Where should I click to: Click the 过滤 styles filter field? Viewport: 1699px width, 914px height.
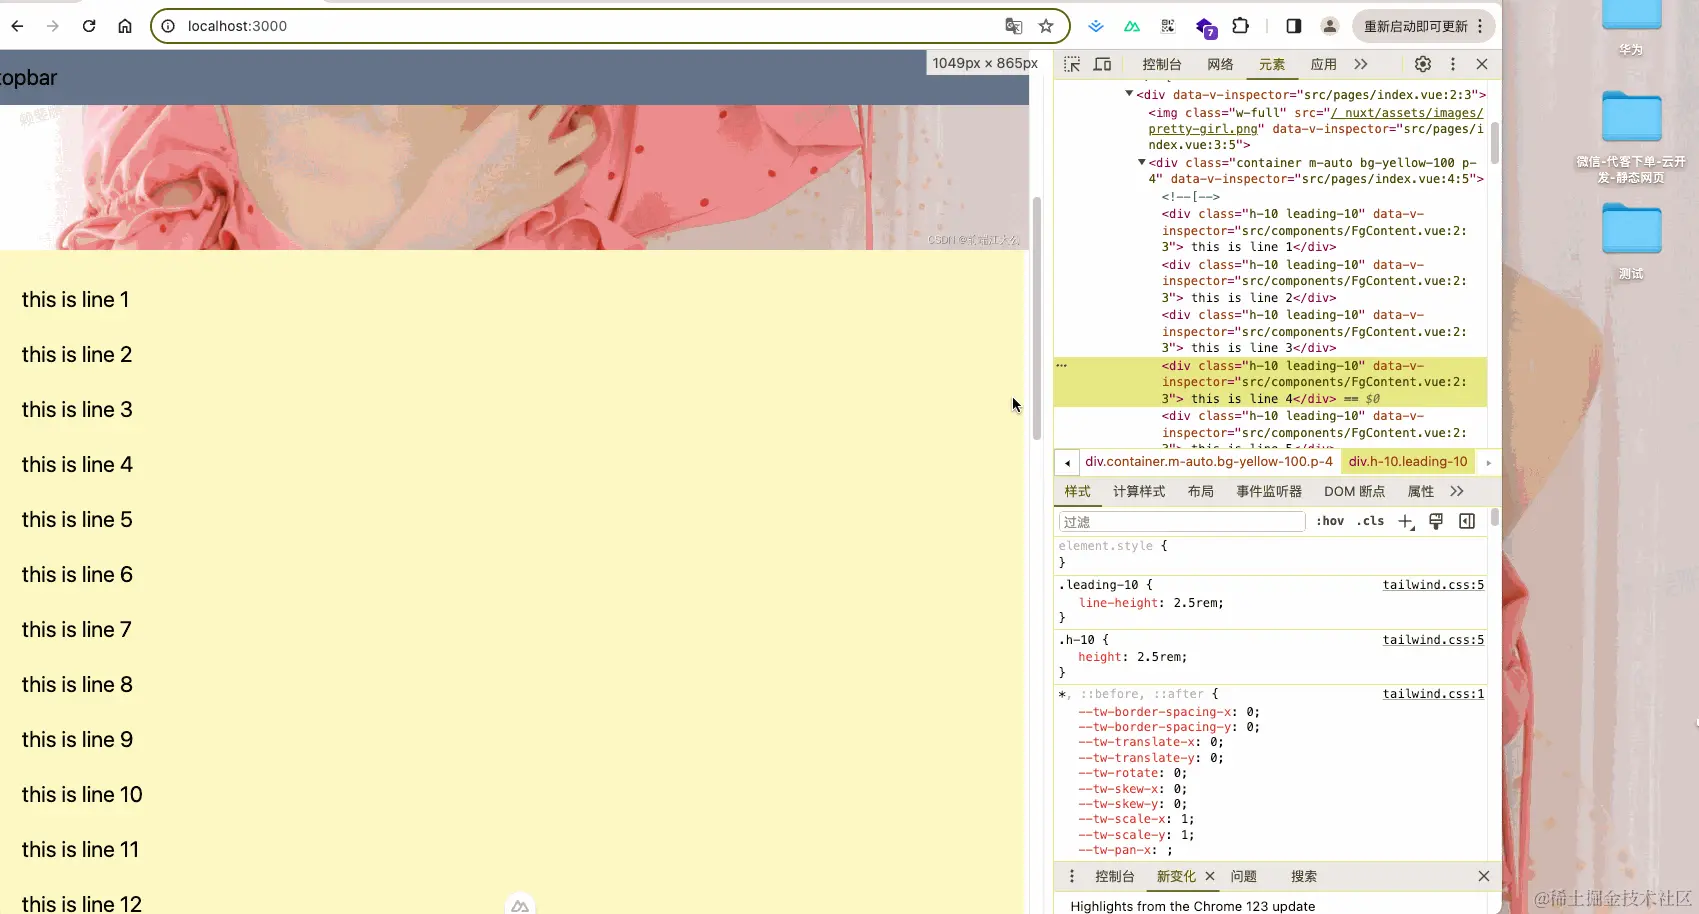click(x=1181, y=521)
